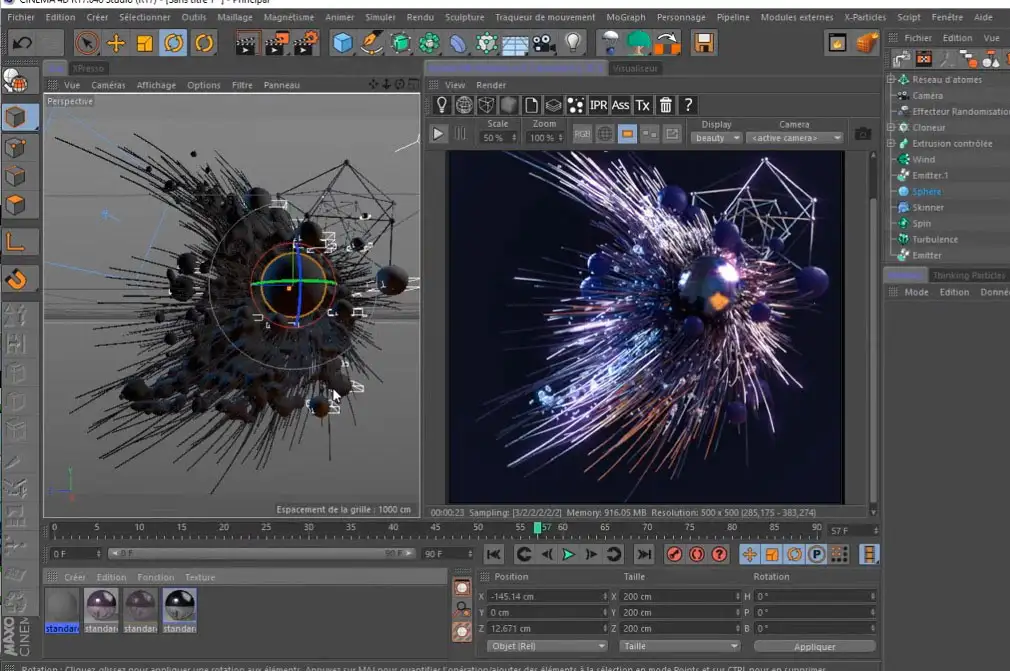The height and width of the screenshot is (671, 1010).
Task: Switch to Model mode cube on left sidebar
Action: click(x=16, y=117)
